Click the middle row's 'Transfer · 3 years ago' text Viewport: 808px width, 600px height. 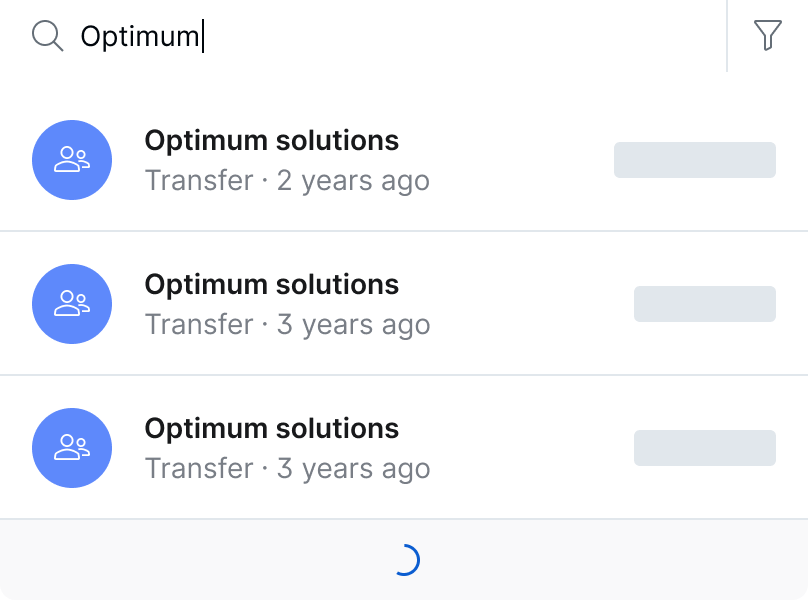pos(288,324)
